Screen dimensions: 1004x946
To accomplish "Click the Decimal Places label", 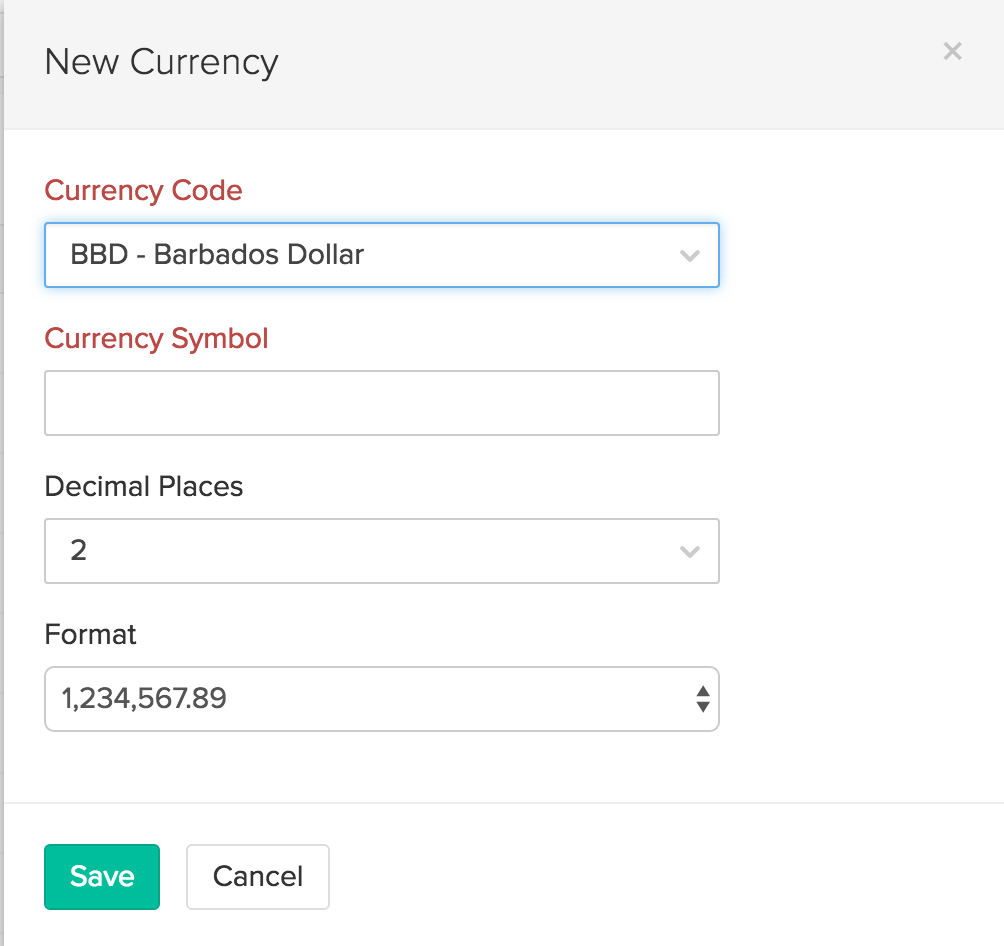I will 143,486.
